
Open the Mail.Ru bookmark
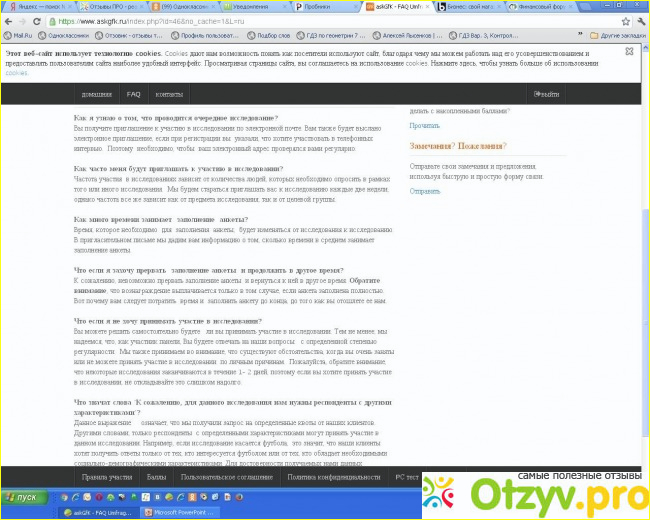click(22, 34)
